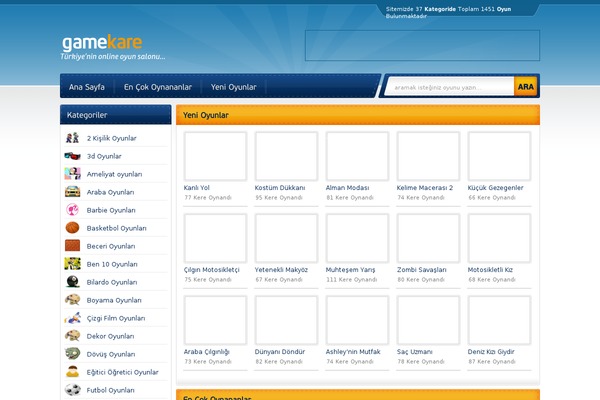
Task: Click the Yeni Oyunlar section header
Action: coord(358,115)
